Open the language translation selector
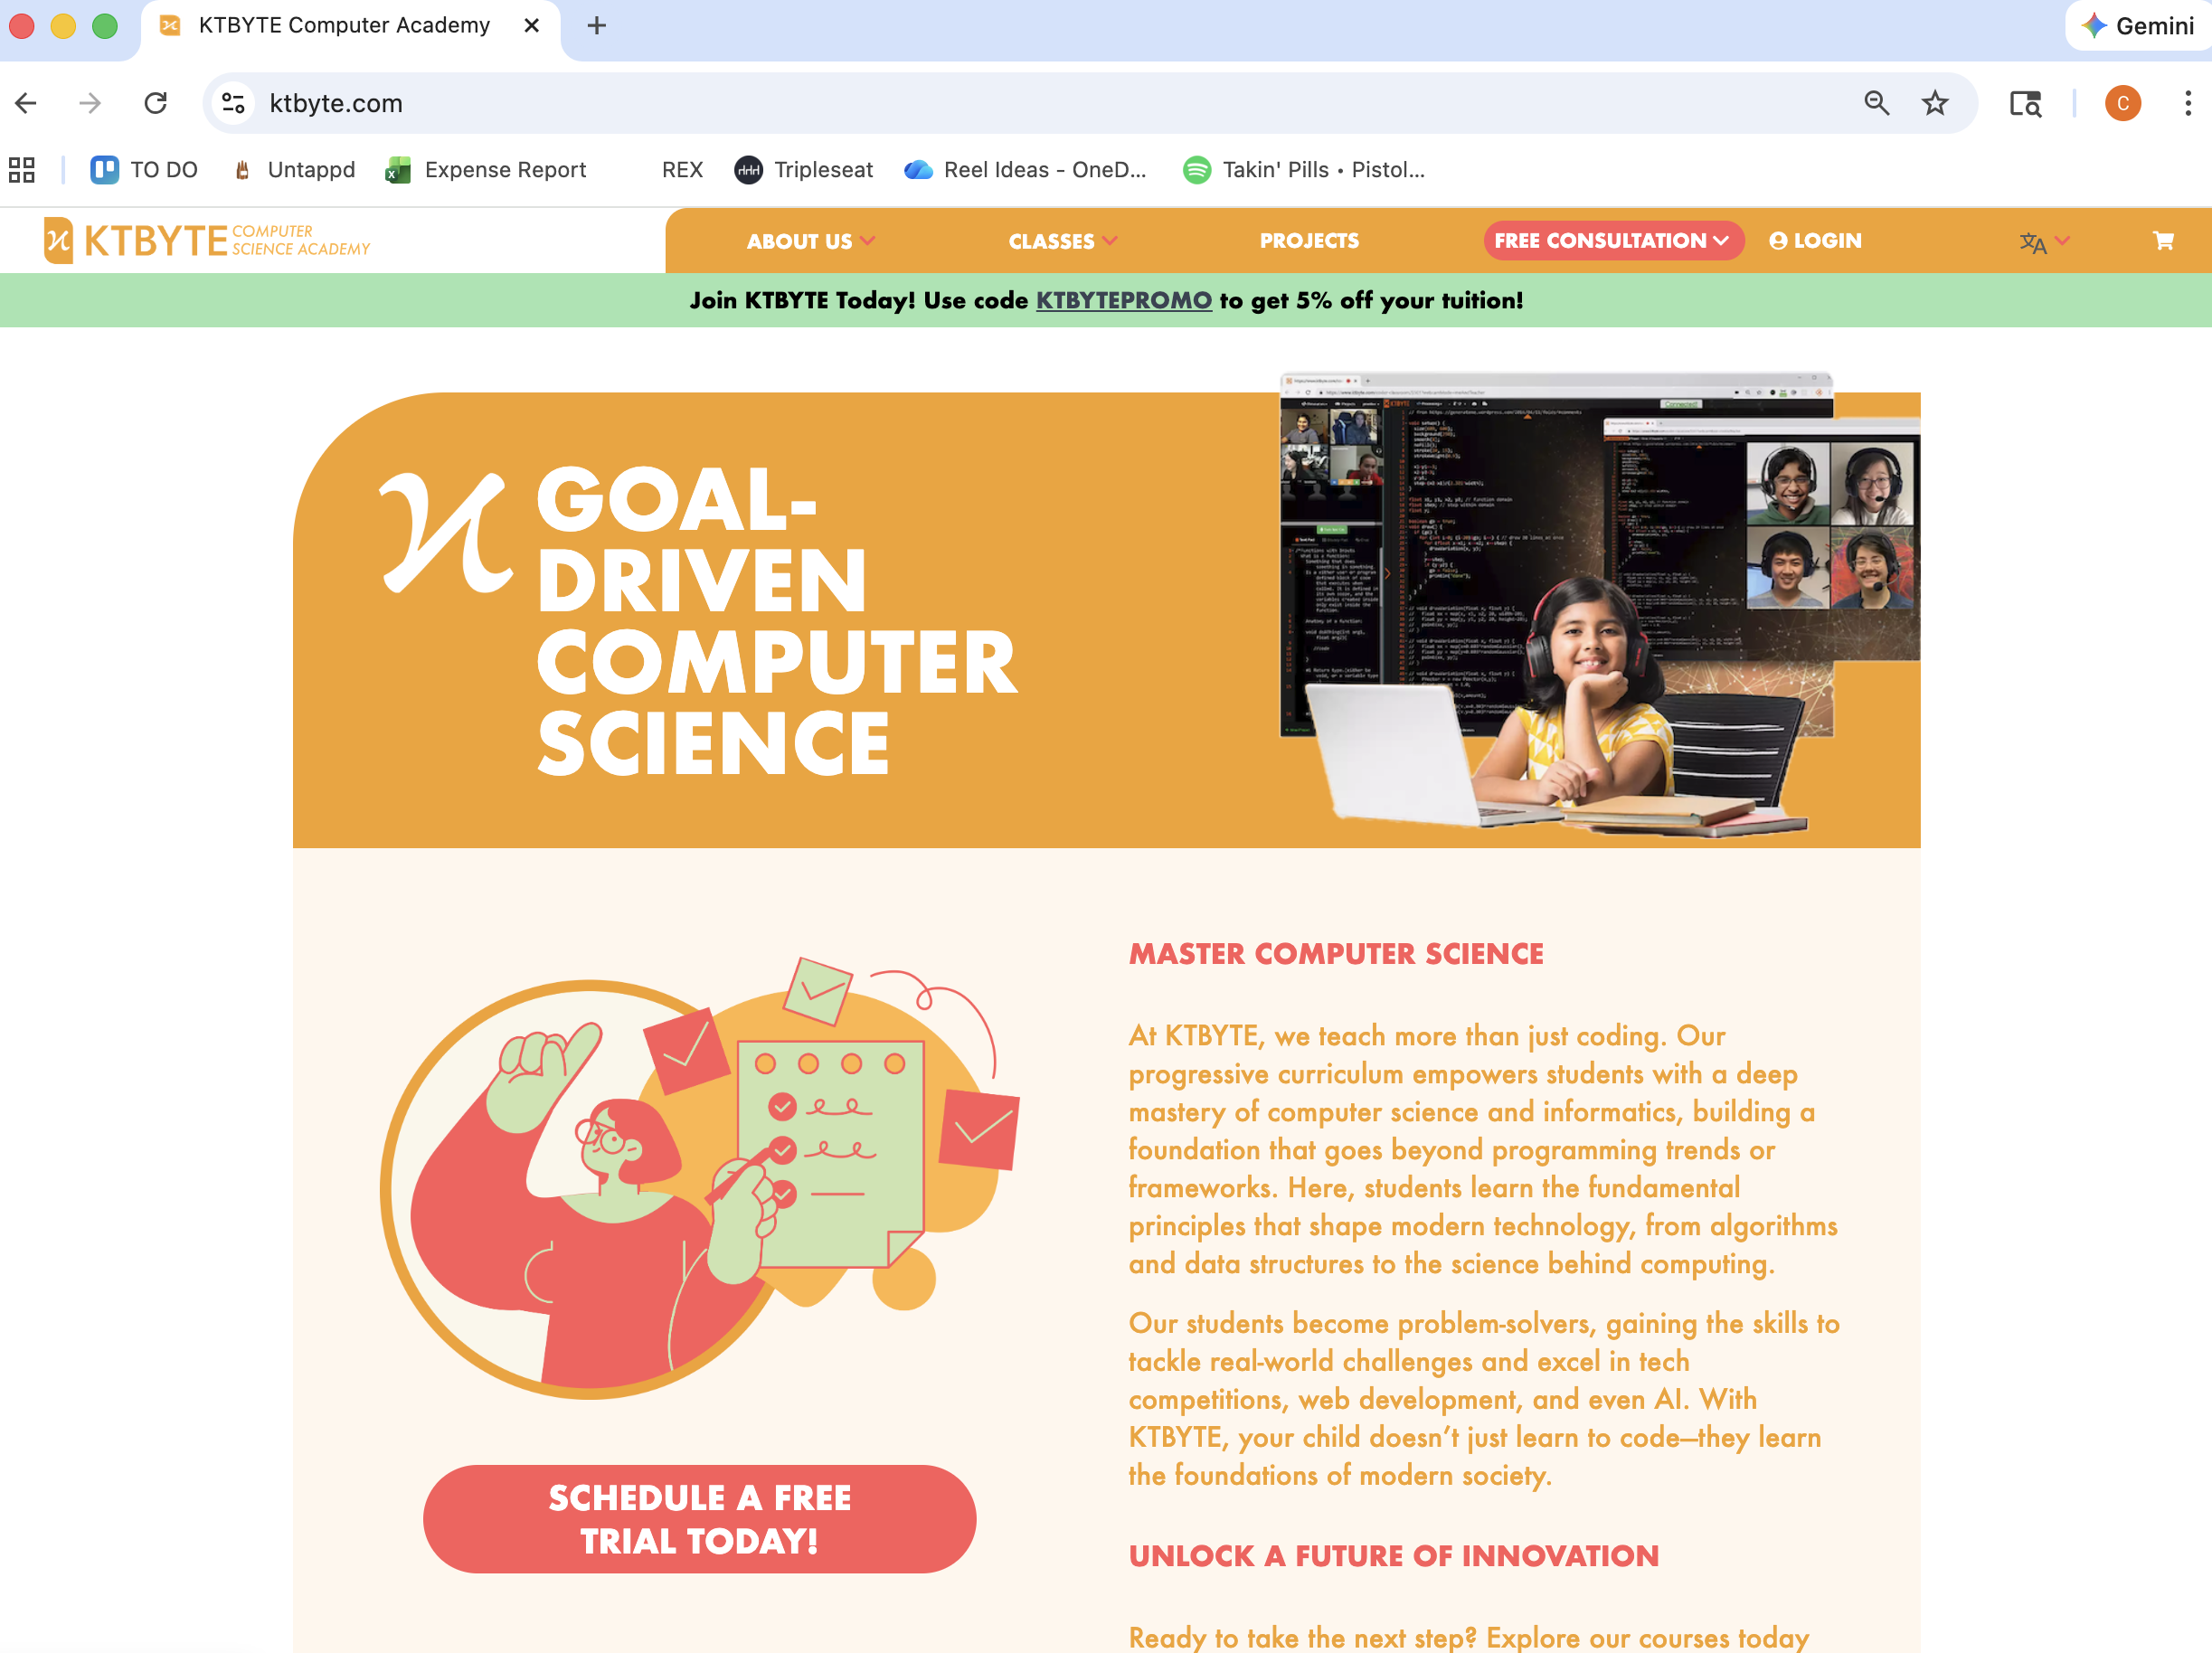2212x1653 pixels. pyautogui.click(x=2042, y=242)
